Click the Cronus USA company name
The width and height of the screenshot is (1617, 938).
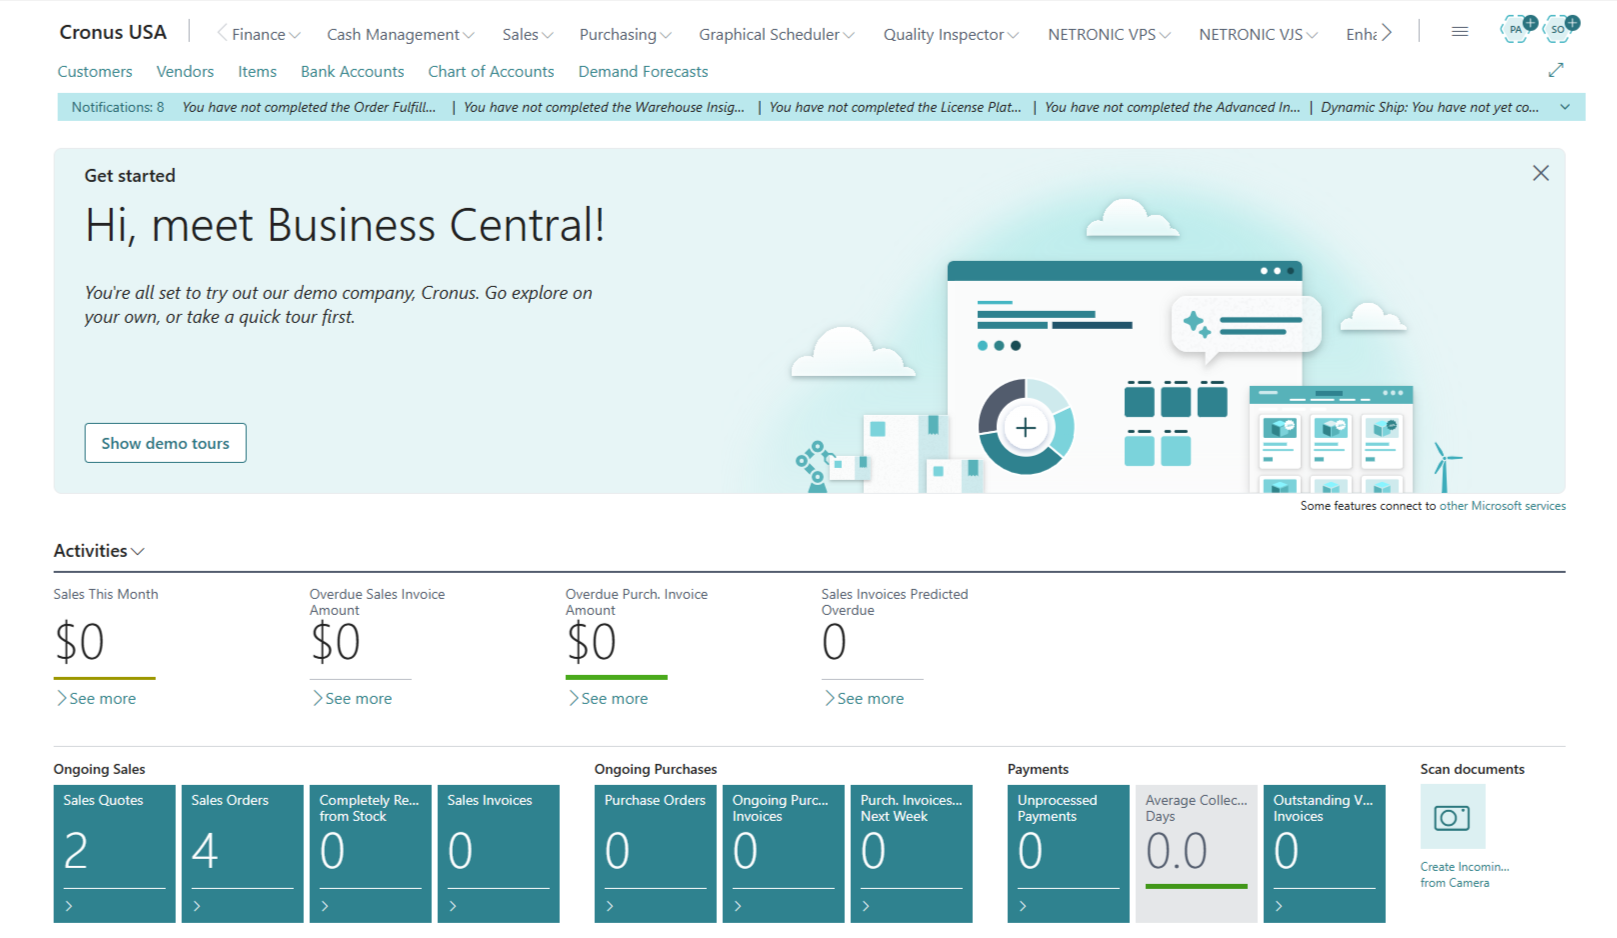click(x=113, y=32)
